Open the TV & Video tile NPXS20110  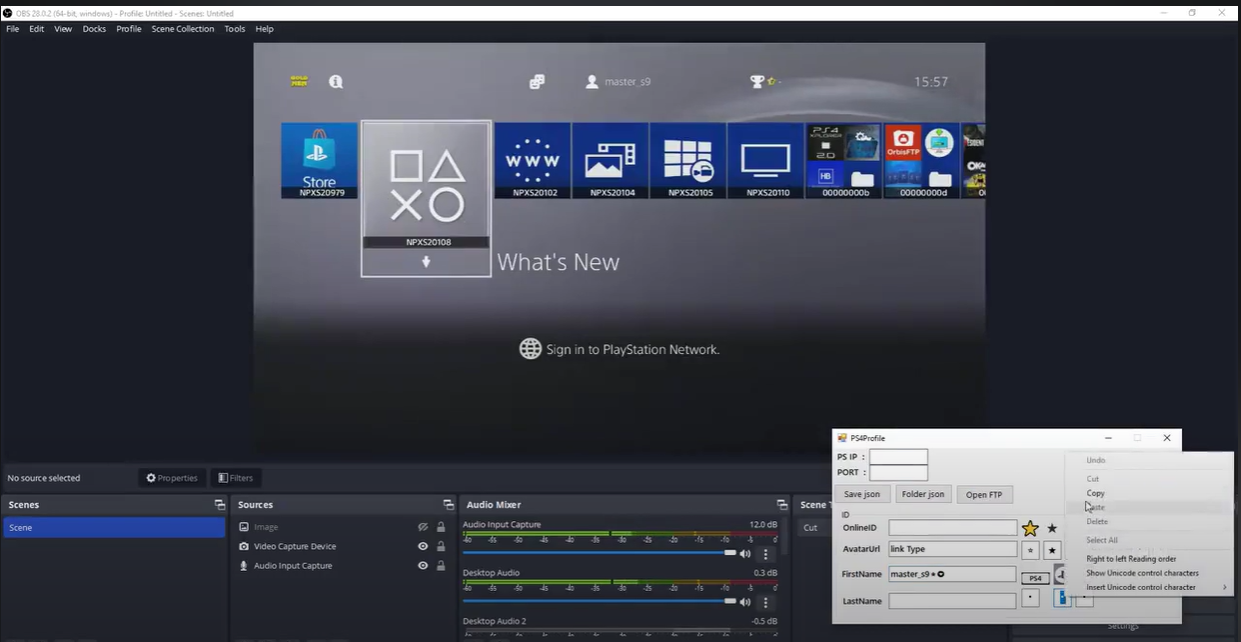pos(766,160)
